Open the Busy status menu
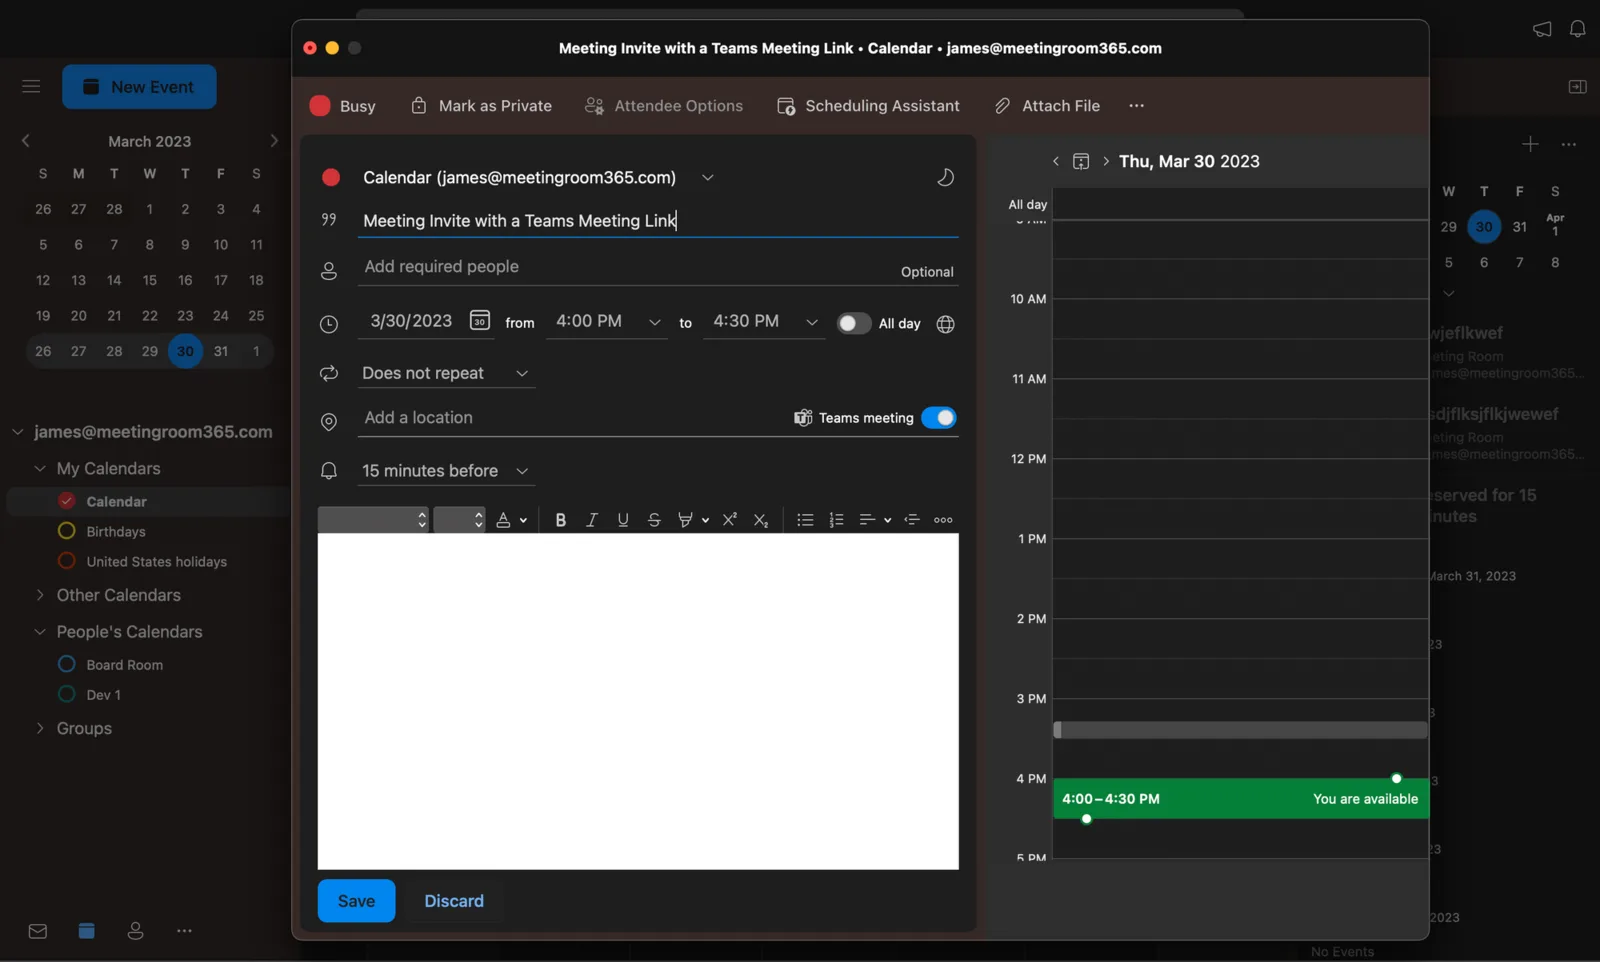The width and height of the screenshot is (1600, 962). click(x=343, y=106)
